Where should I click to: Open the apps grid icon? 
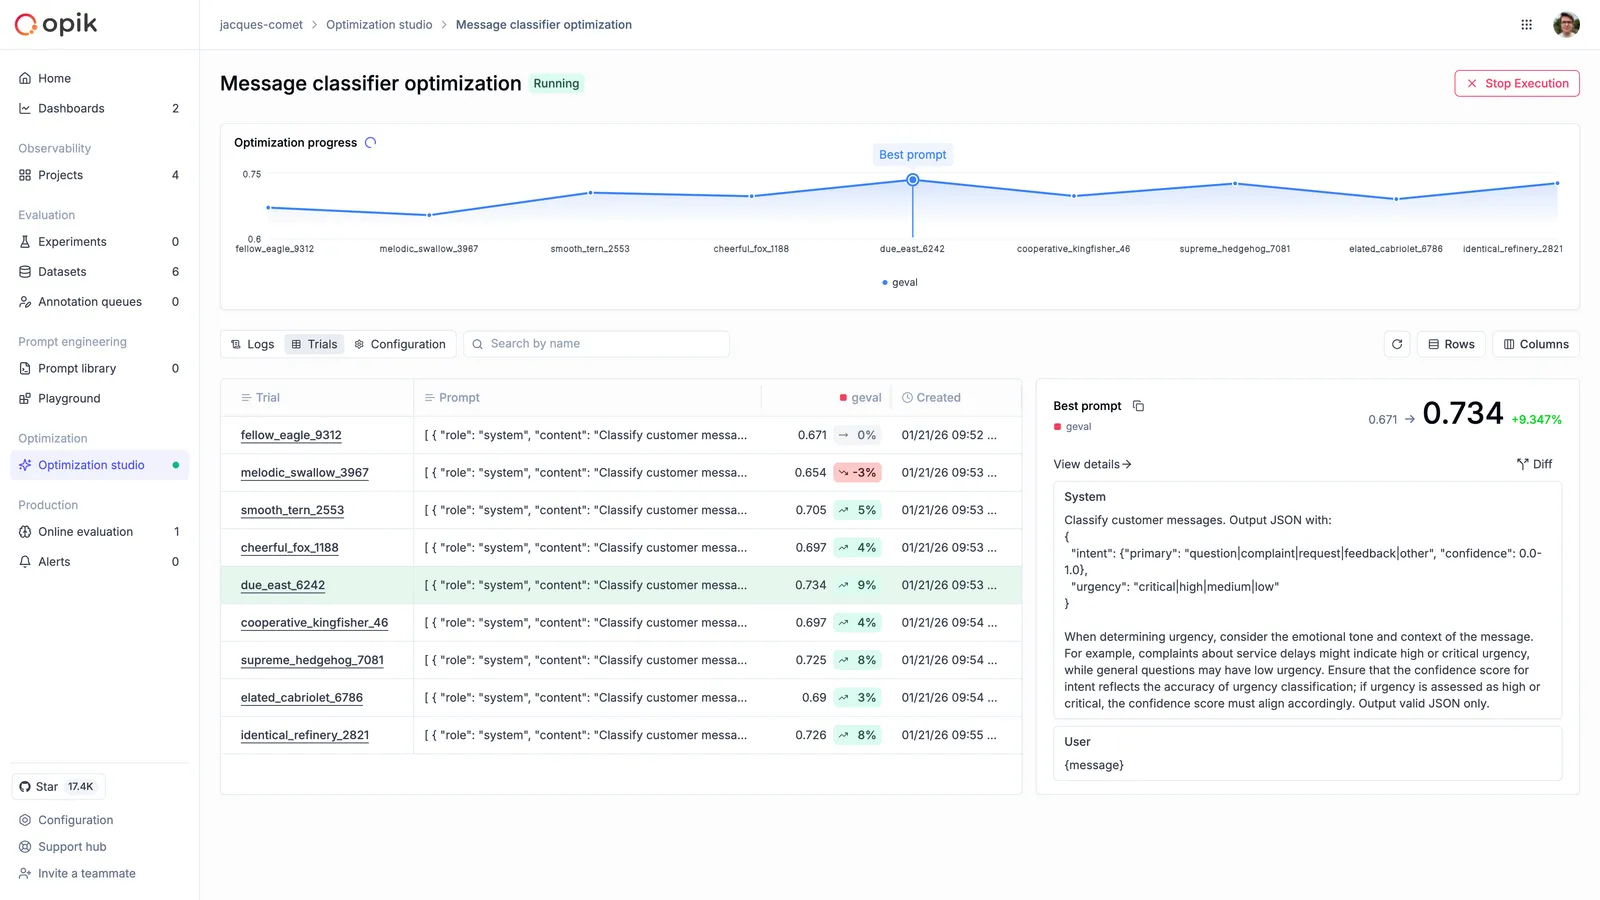pos(1526,25)
